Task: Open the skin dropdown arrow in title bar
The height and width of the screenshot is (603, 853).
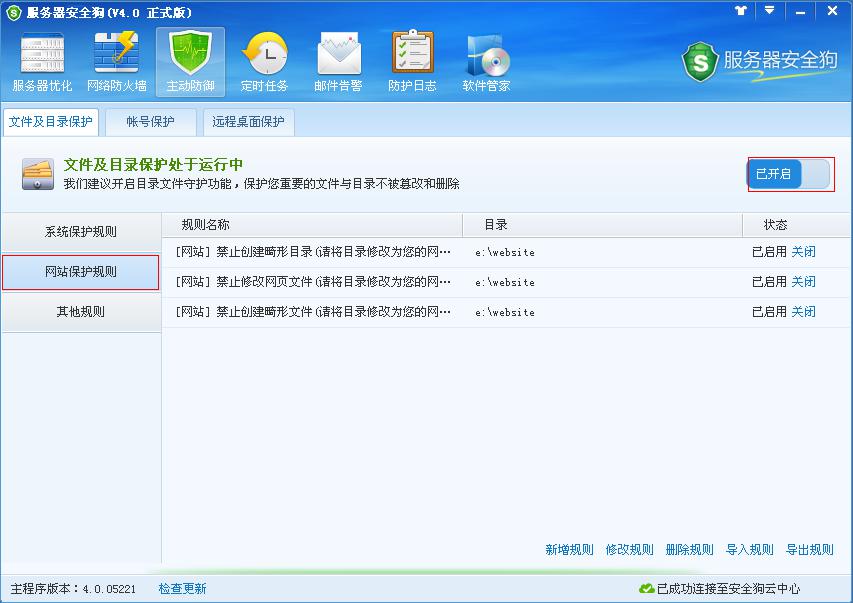Action: click(768, 11)
